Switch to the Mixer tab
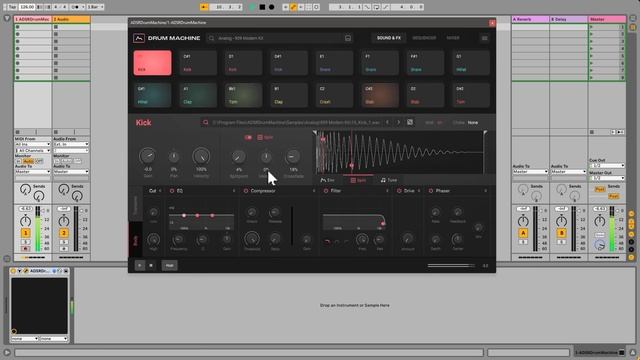This screenshot has height=360, width=640. [453, 38]
